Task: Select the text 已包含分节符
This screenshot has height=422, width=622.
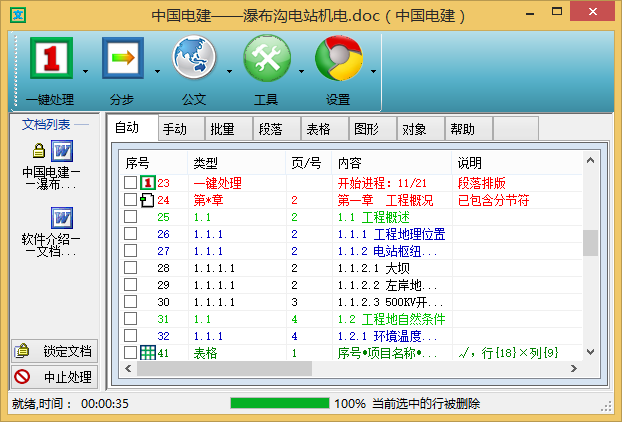Action: [493, 200]
